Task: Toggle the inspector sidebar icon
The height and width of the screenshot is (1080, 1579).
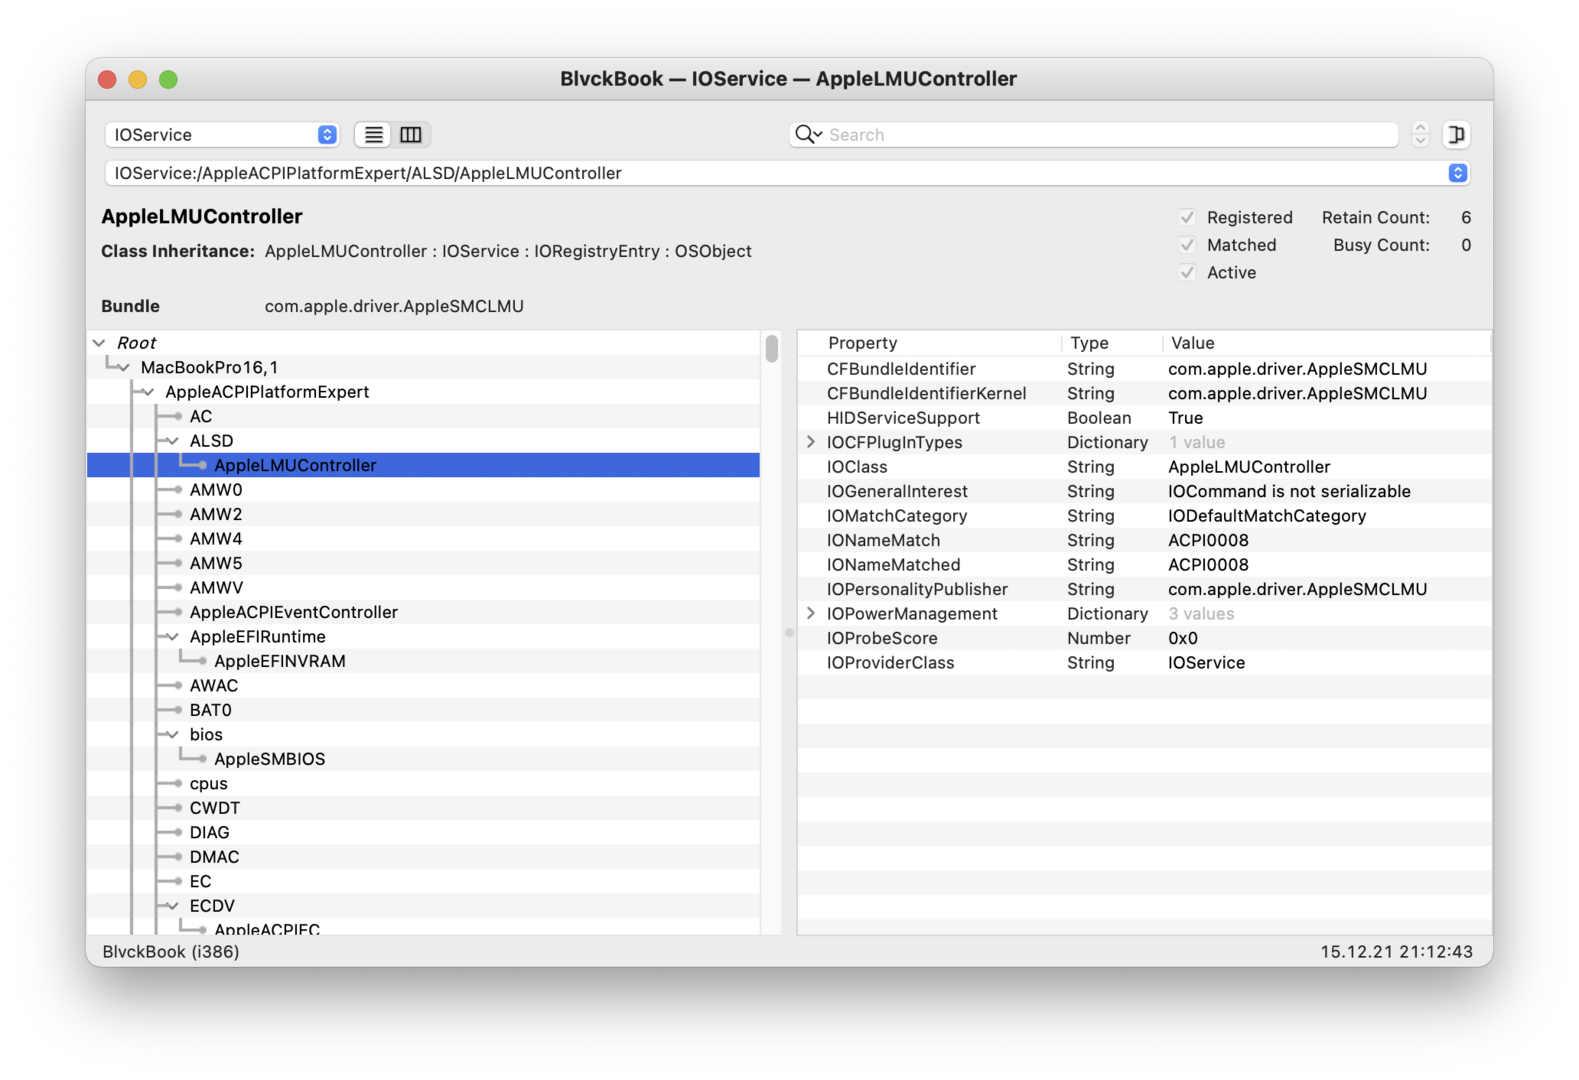Action: tap(1456, 135)
